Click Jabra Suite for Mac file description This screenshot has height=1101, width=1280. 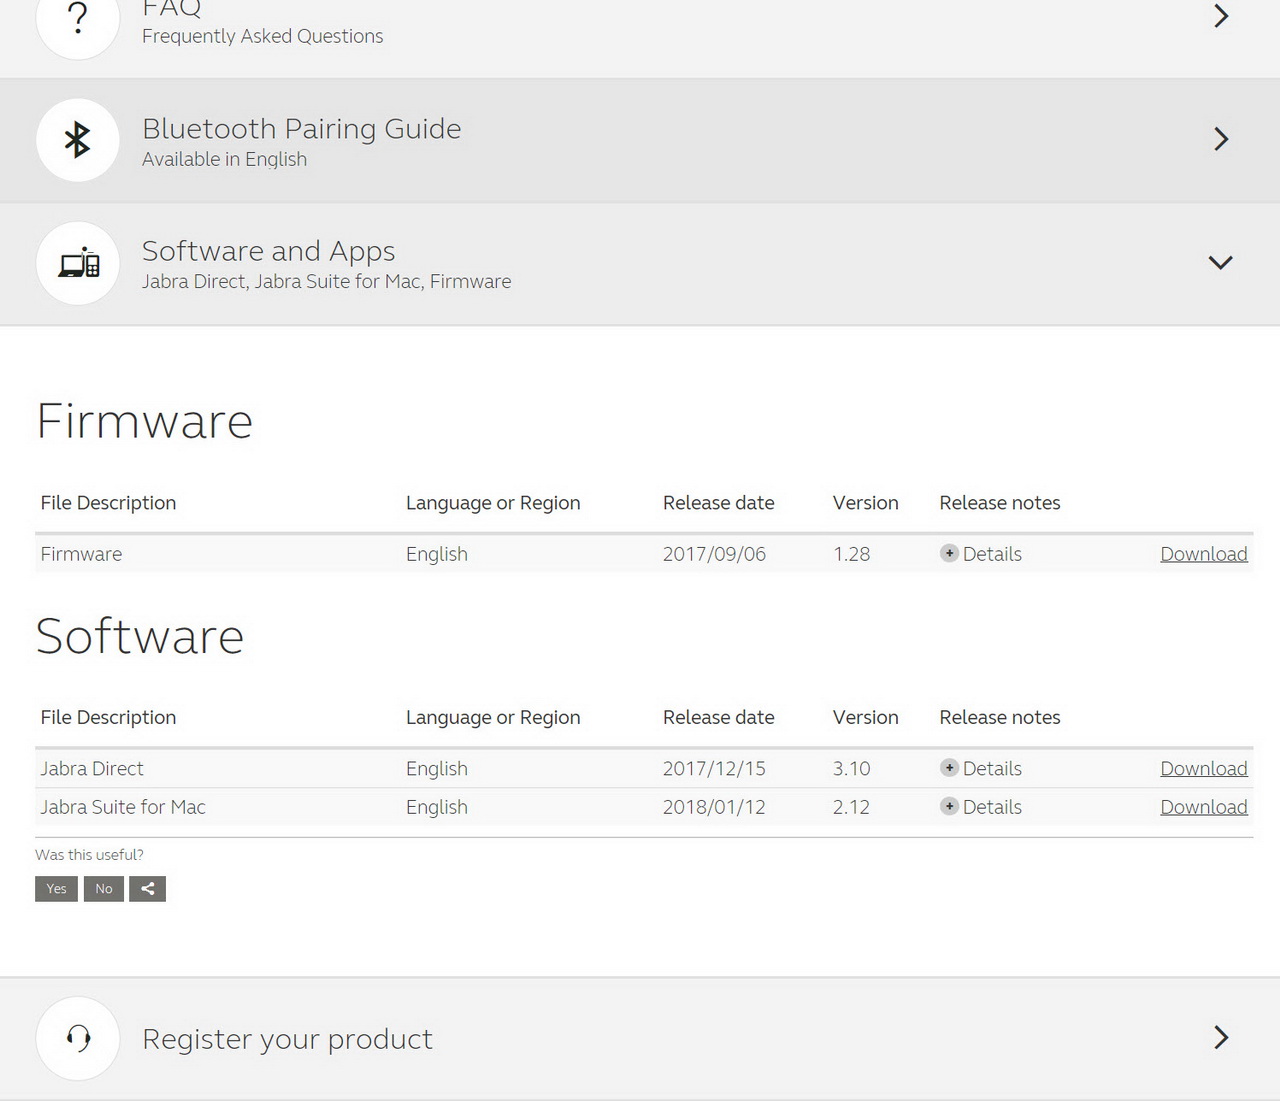[123, 807]
